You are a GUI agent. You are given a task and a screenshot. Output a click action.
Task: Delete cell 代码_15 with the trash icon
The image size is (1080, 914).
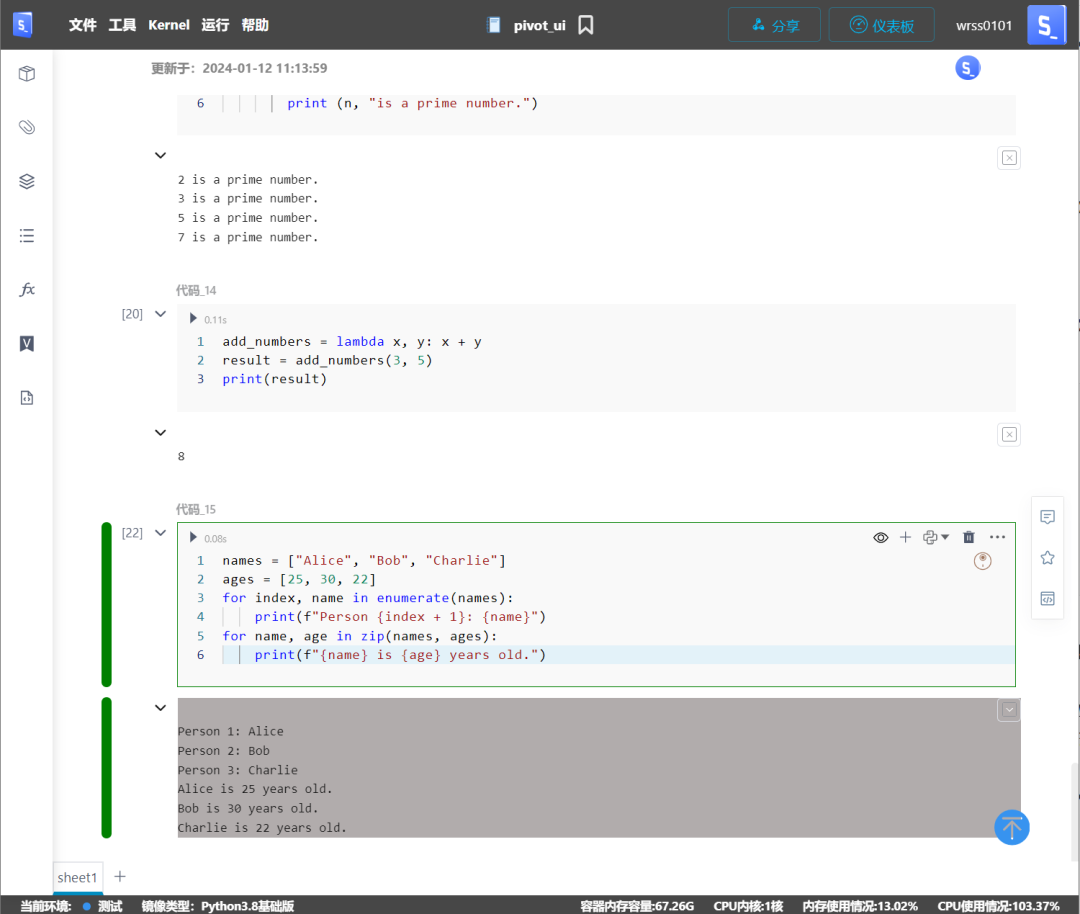click(x=968, y=537)
